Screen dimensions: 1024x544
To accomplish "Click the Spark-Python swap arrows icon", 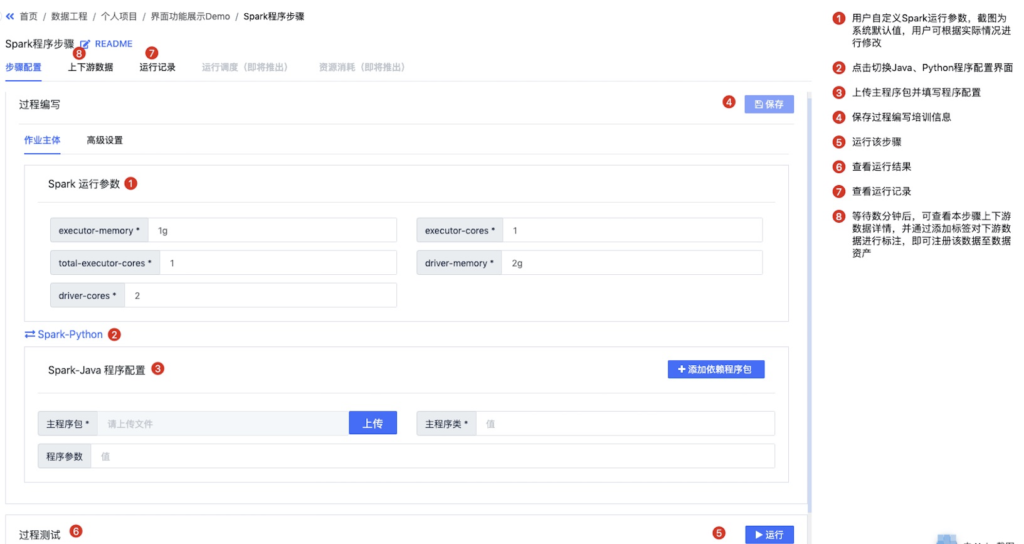I will 30,334.
